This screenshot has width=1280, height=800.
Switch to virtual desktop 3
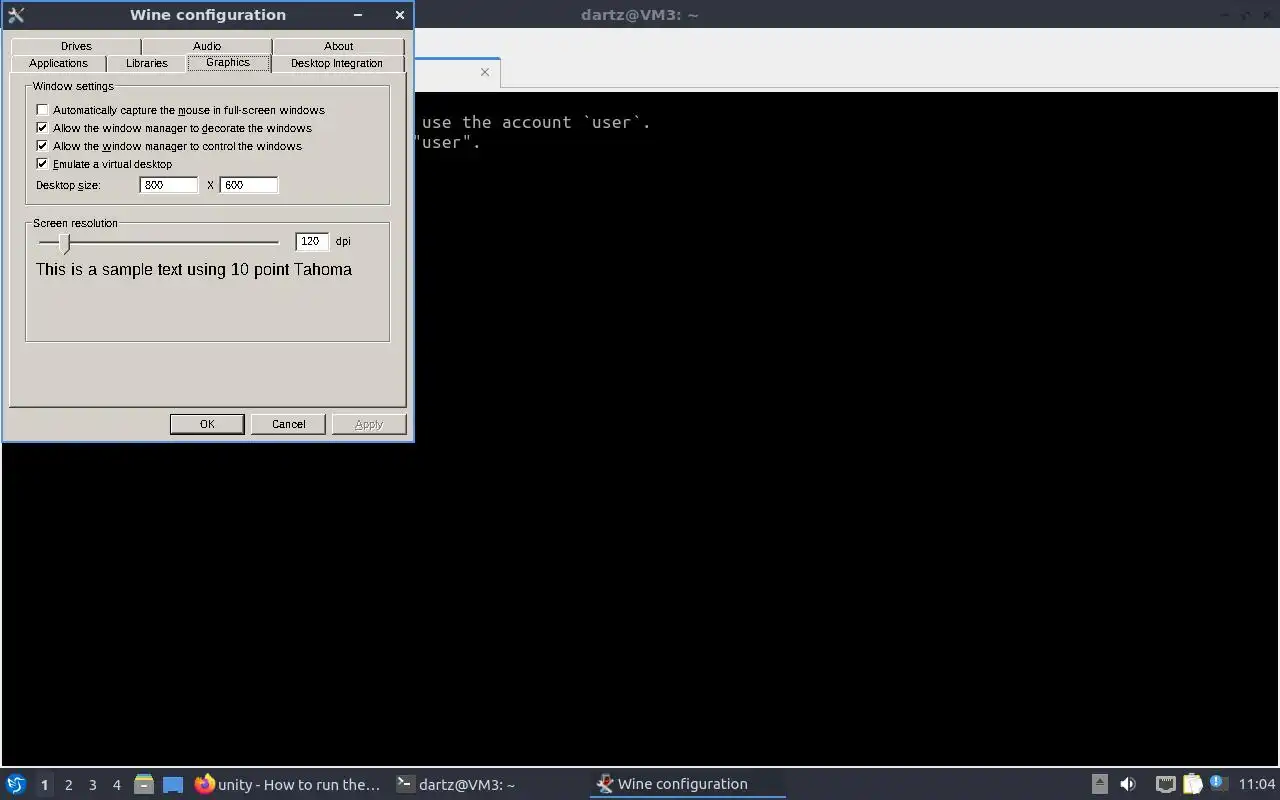[x=92, y=785]
